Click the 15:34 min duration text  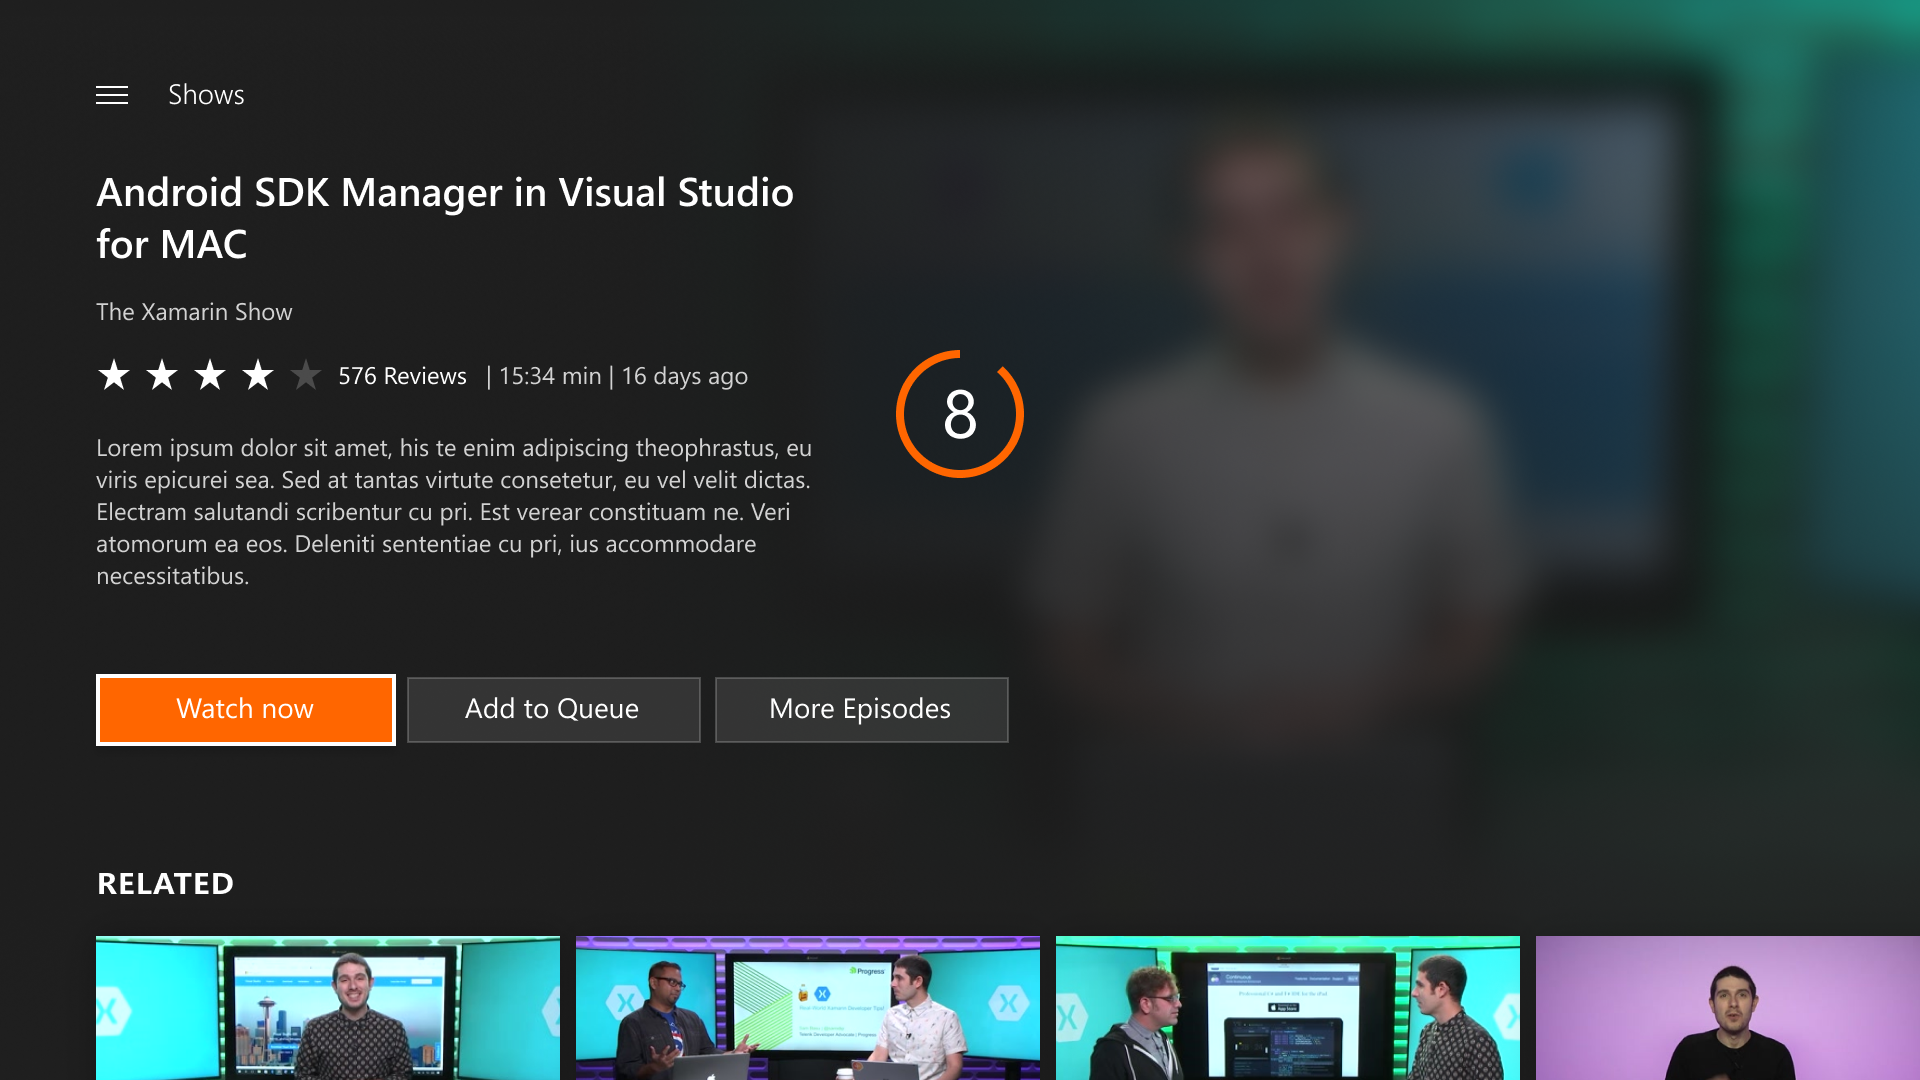(550, 376)
